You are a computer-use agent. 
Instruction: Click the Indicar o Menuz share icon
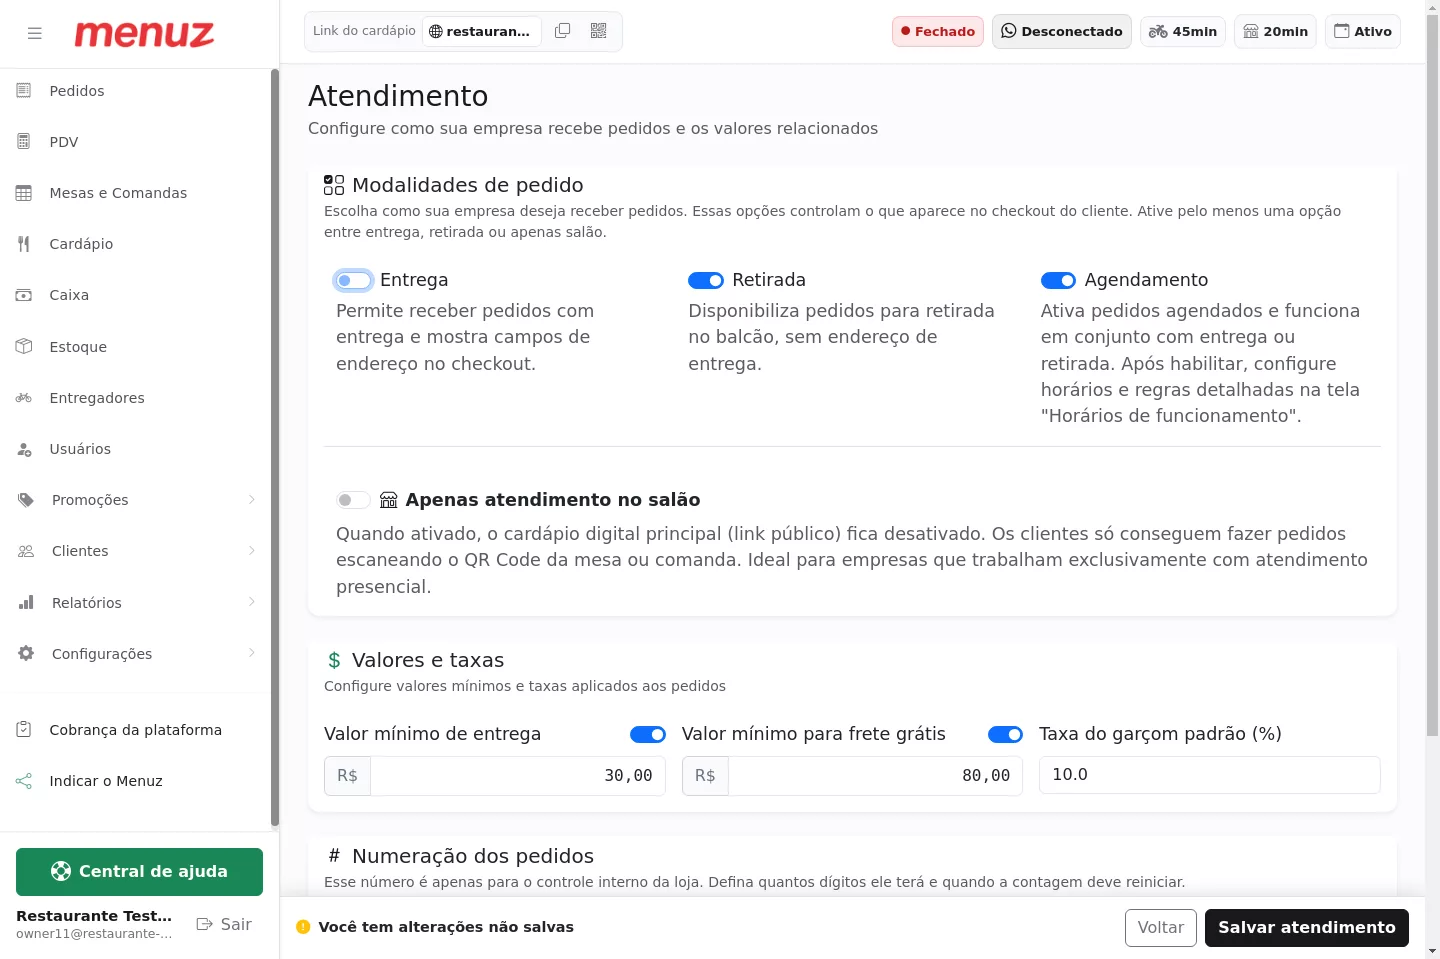point(24,781)
